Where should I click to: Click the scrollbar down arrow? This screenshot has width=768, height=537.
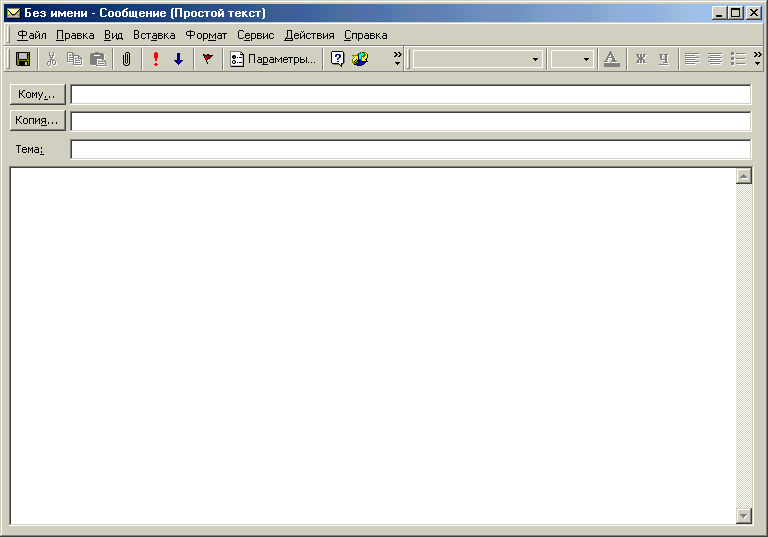744,515
